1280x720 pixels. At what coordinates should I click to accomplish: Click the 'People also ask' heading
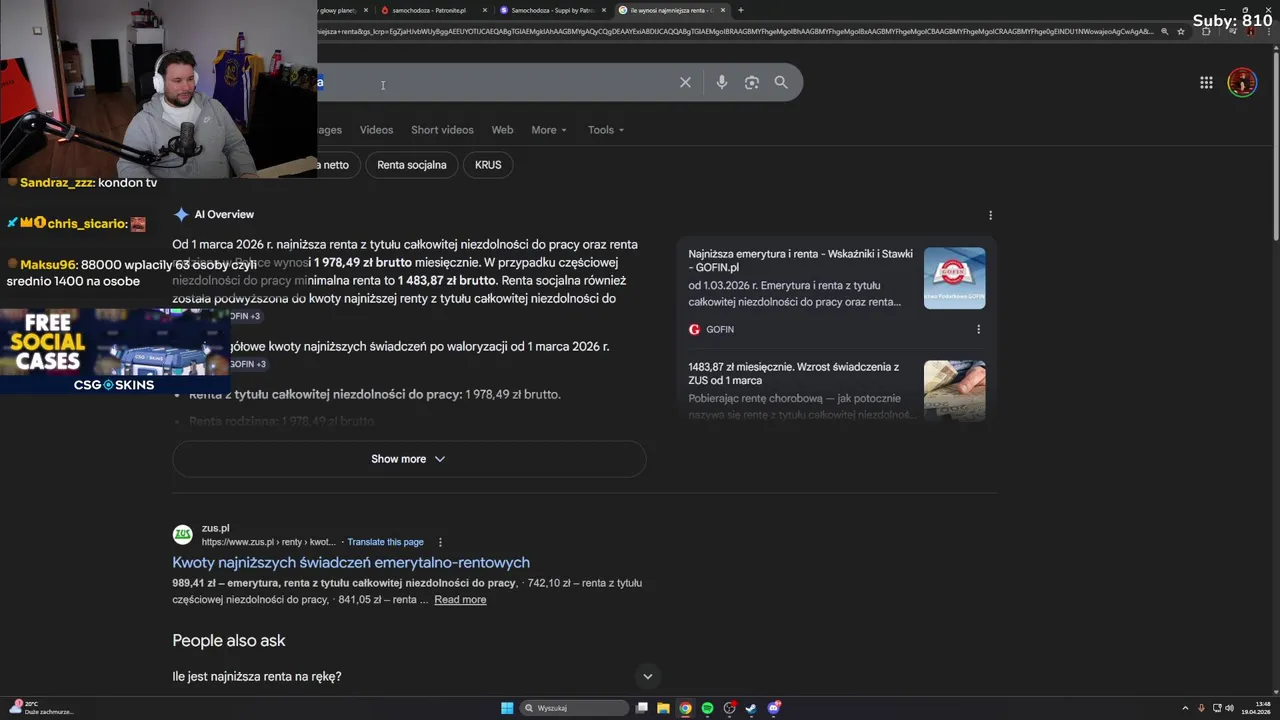(x=229, y=641)
